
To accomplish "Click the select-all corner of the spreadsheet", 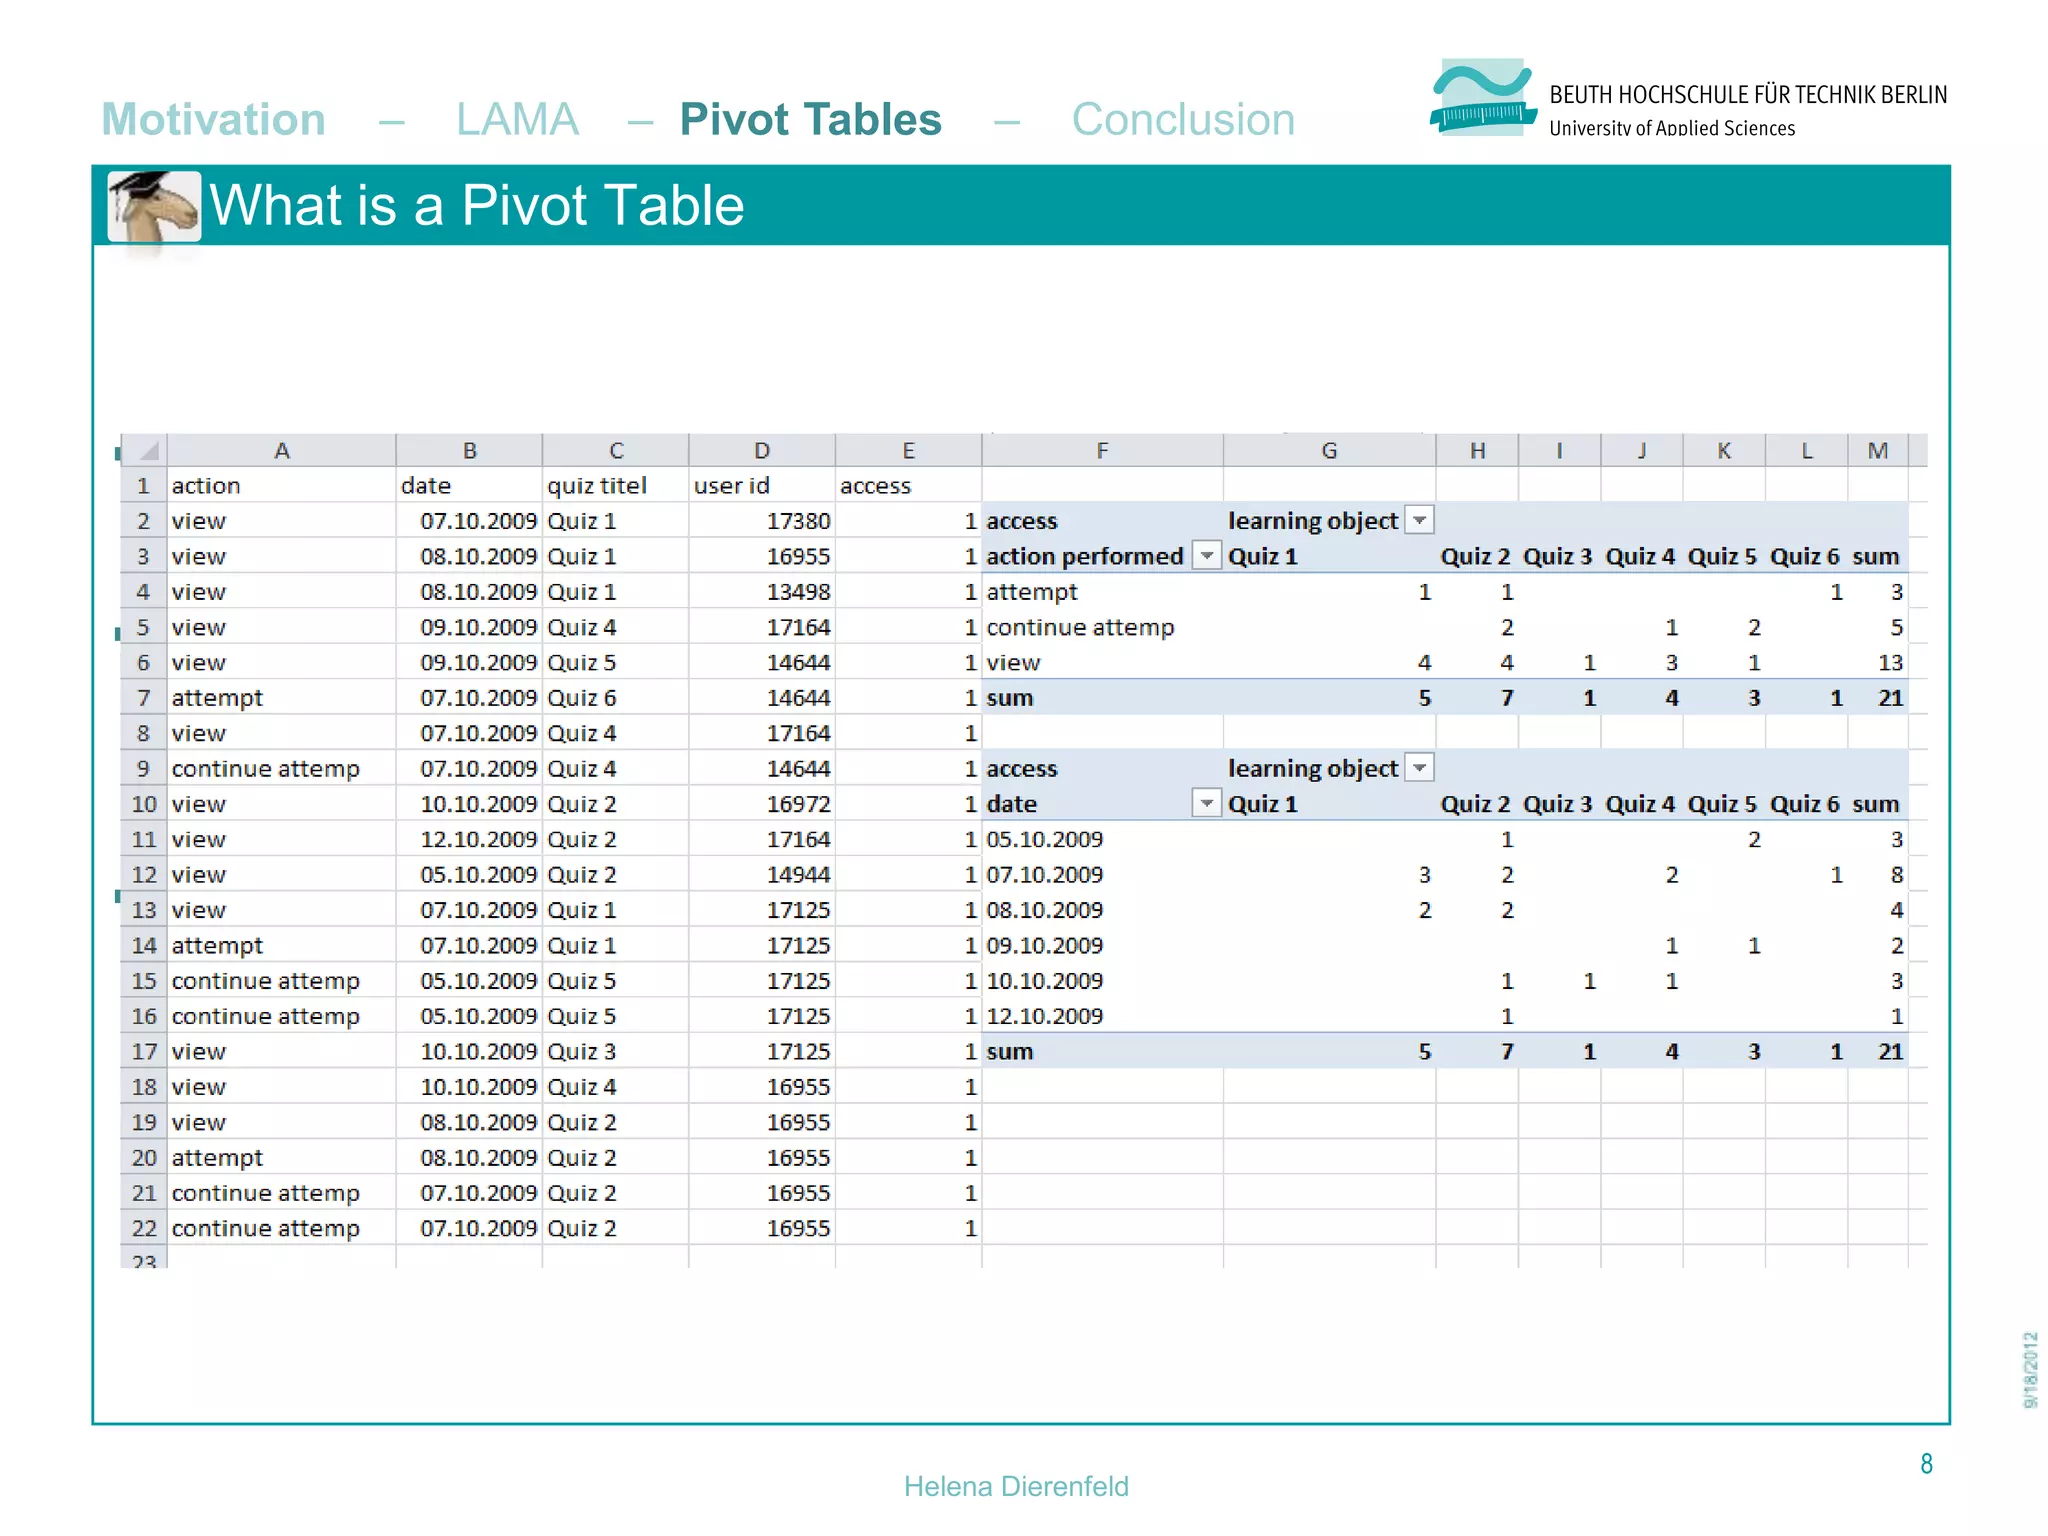I will tap(146, 450).
